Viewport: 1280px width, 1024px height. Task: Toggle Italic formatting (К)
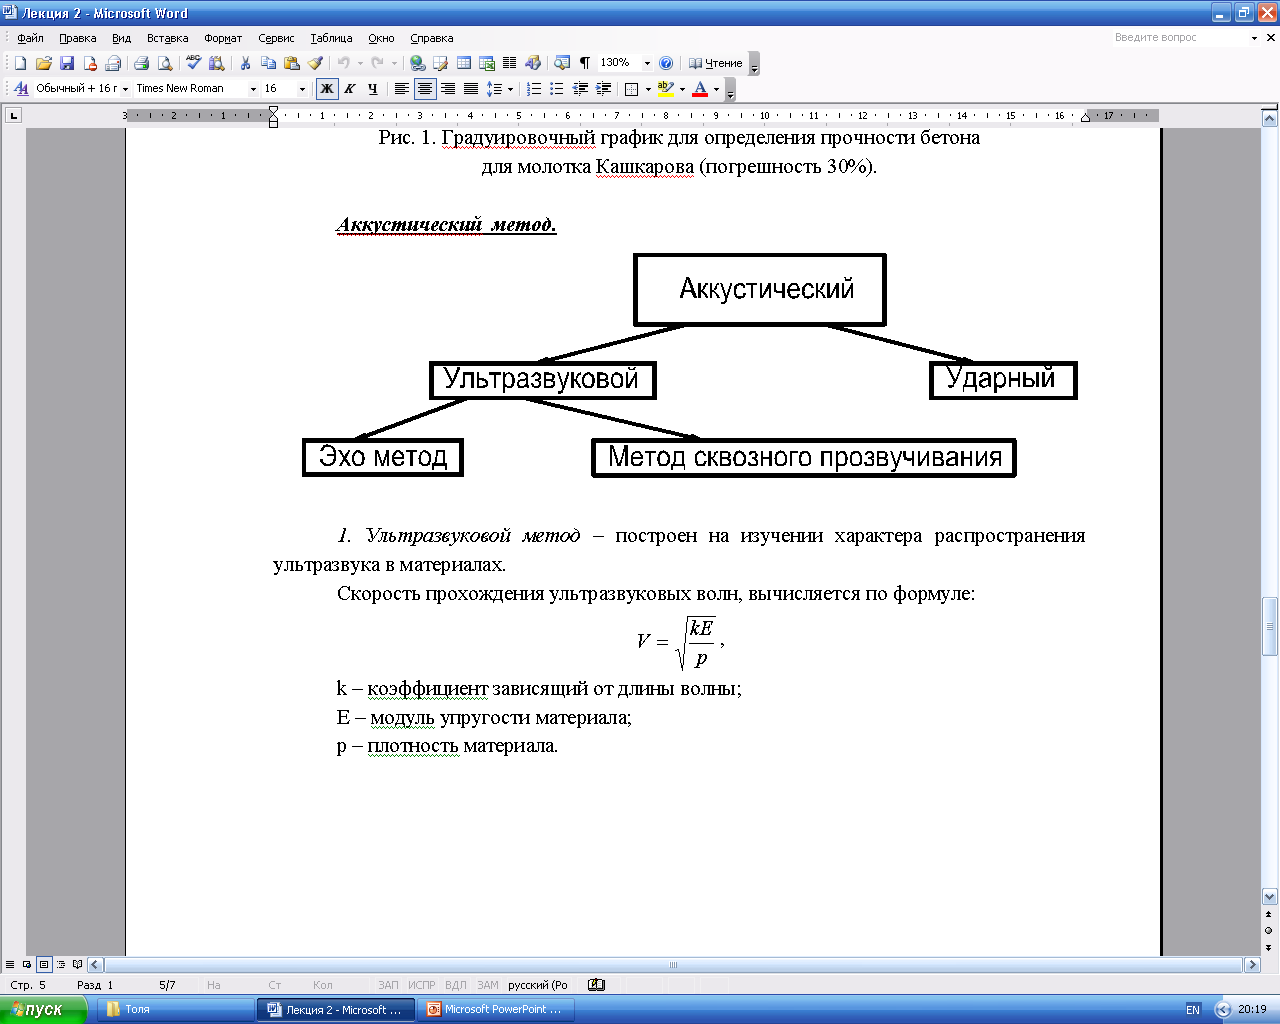pyautogui.click(x=350, y=89)
